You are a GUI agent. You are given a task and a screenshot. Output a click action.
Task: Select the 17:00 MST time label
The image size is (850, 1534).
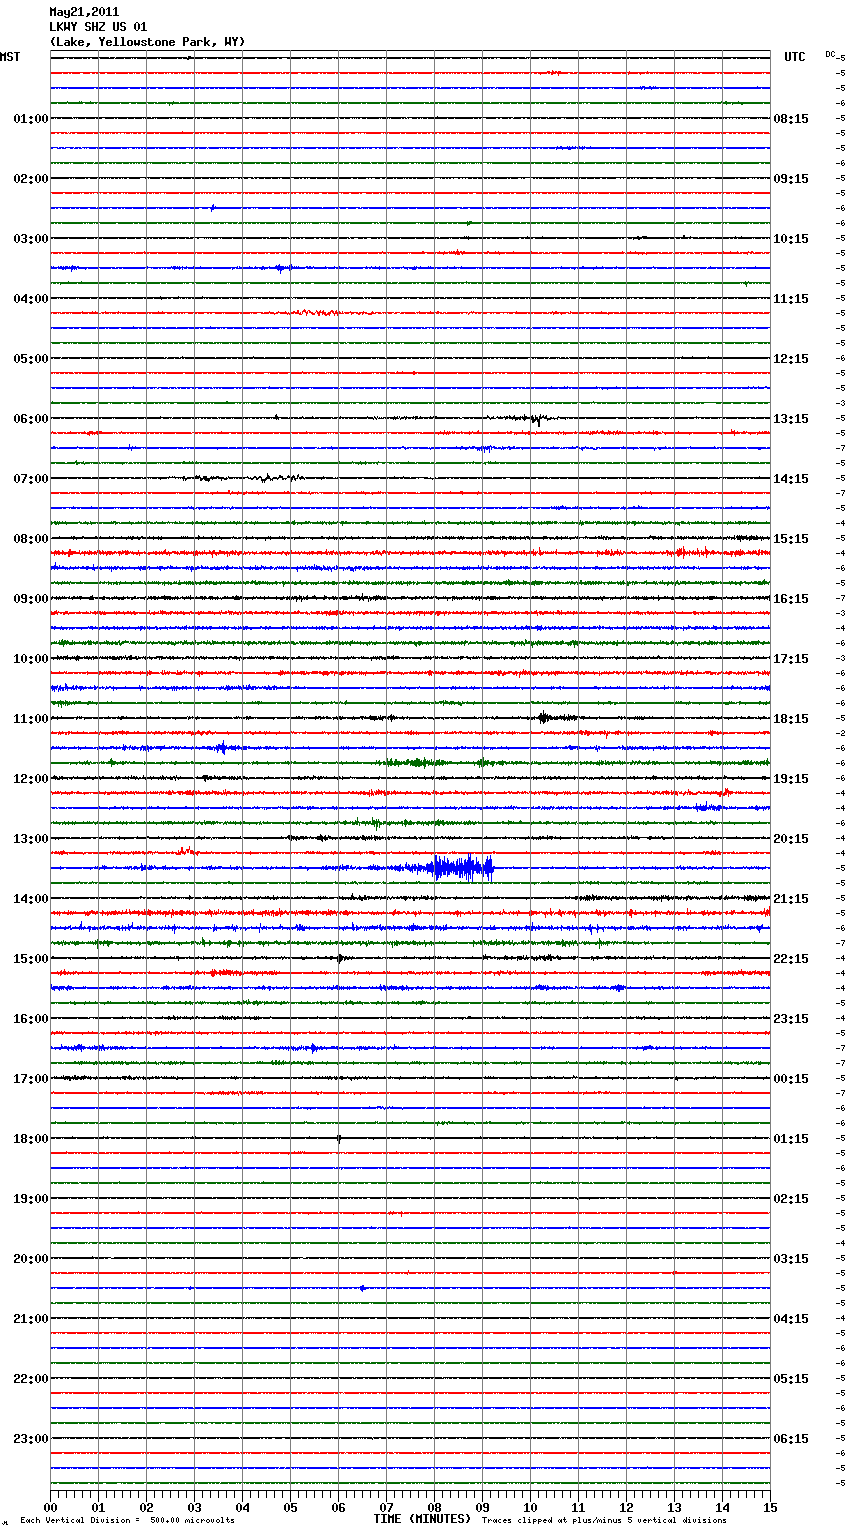pos(30,1079)
